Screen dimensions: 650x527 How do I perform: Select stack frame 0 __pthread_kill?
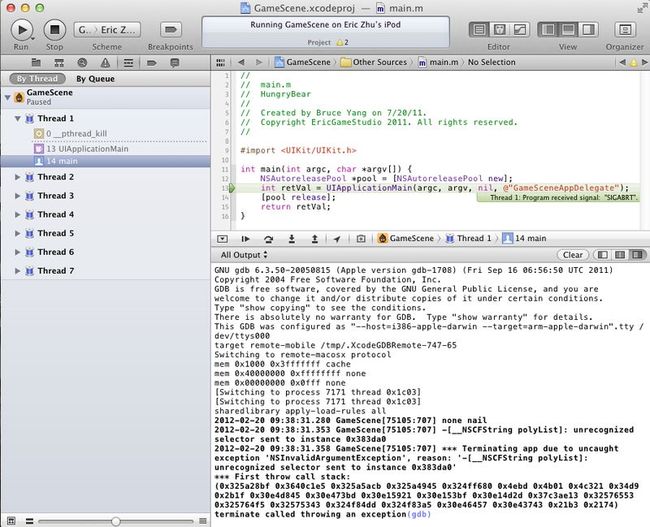coord(105,134)
